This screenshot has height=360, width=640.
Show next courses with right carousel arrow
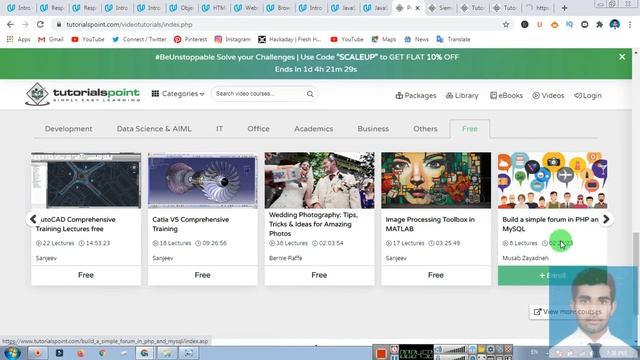[606, 219]
